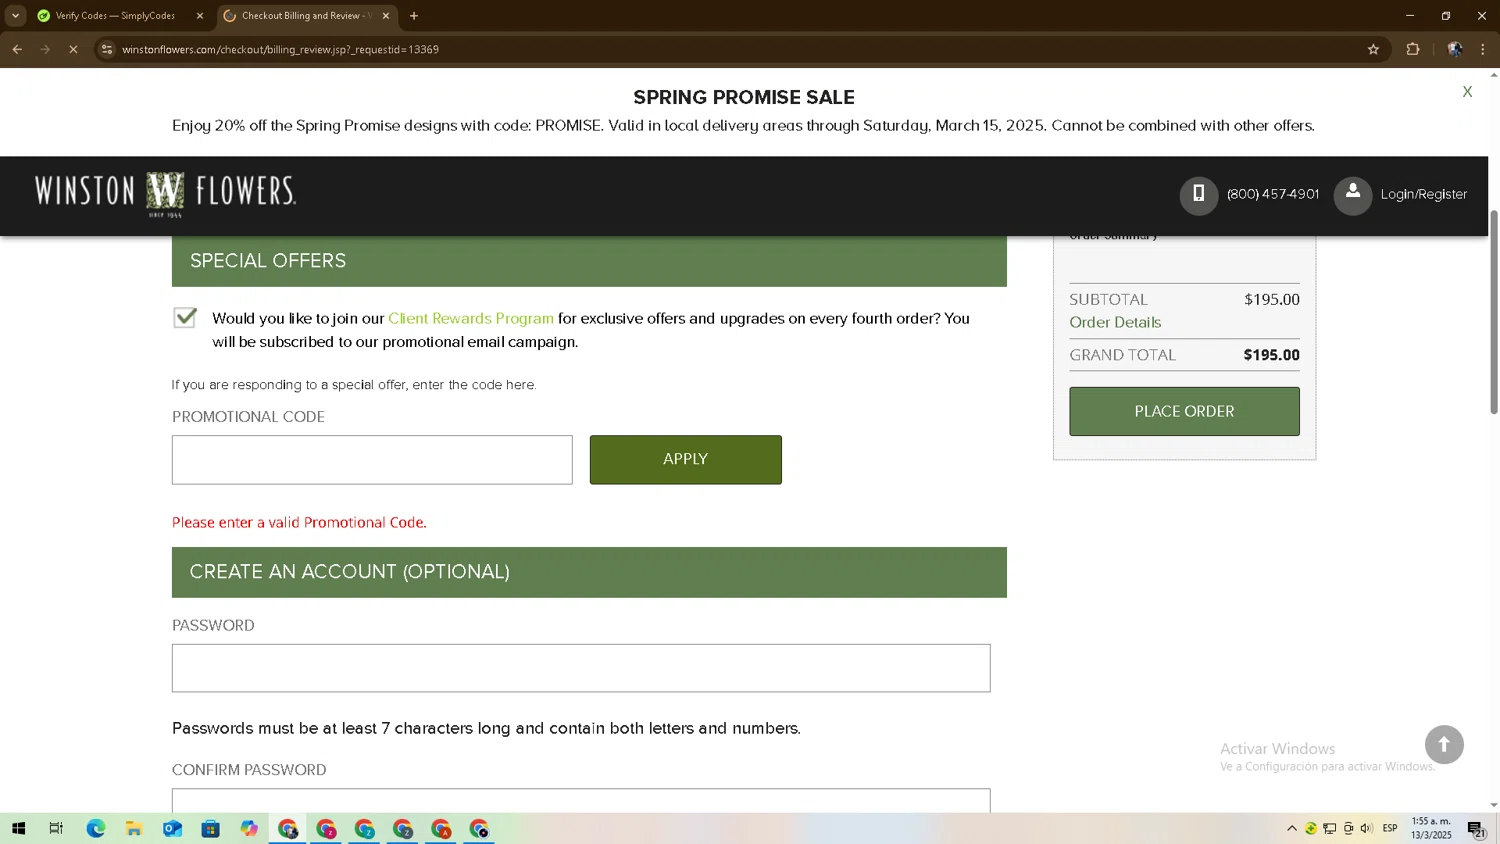This screenshot has height=844, width=1500.
Task: Launch Microsoft Edge from the taskbar
Action: (95, 828)
